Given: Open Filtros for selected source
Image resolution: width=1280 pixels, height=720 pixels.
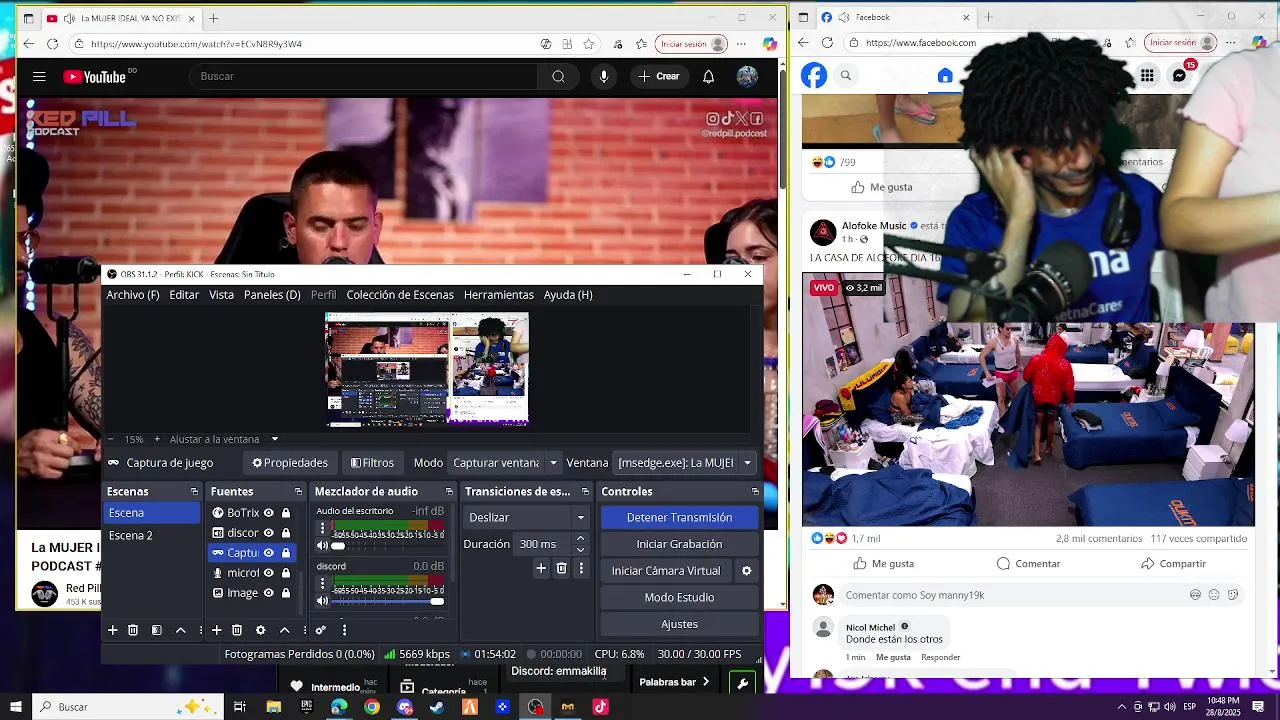Looking at the screenshot, I should [372, 463].
